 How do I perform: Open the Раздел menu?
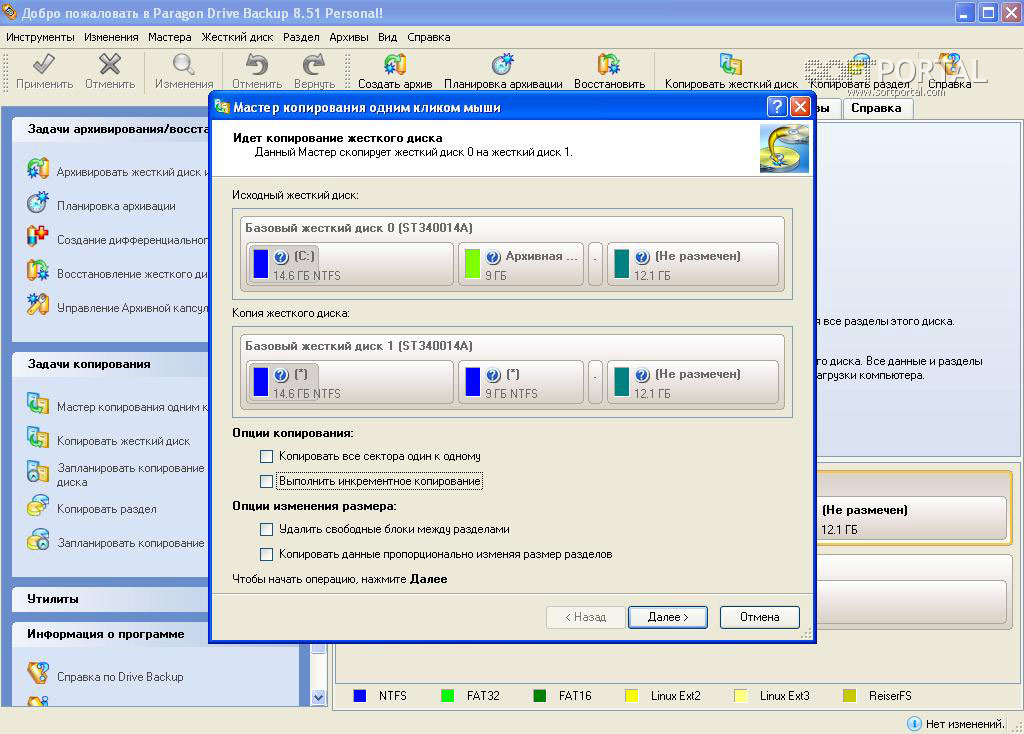point(301,37)
